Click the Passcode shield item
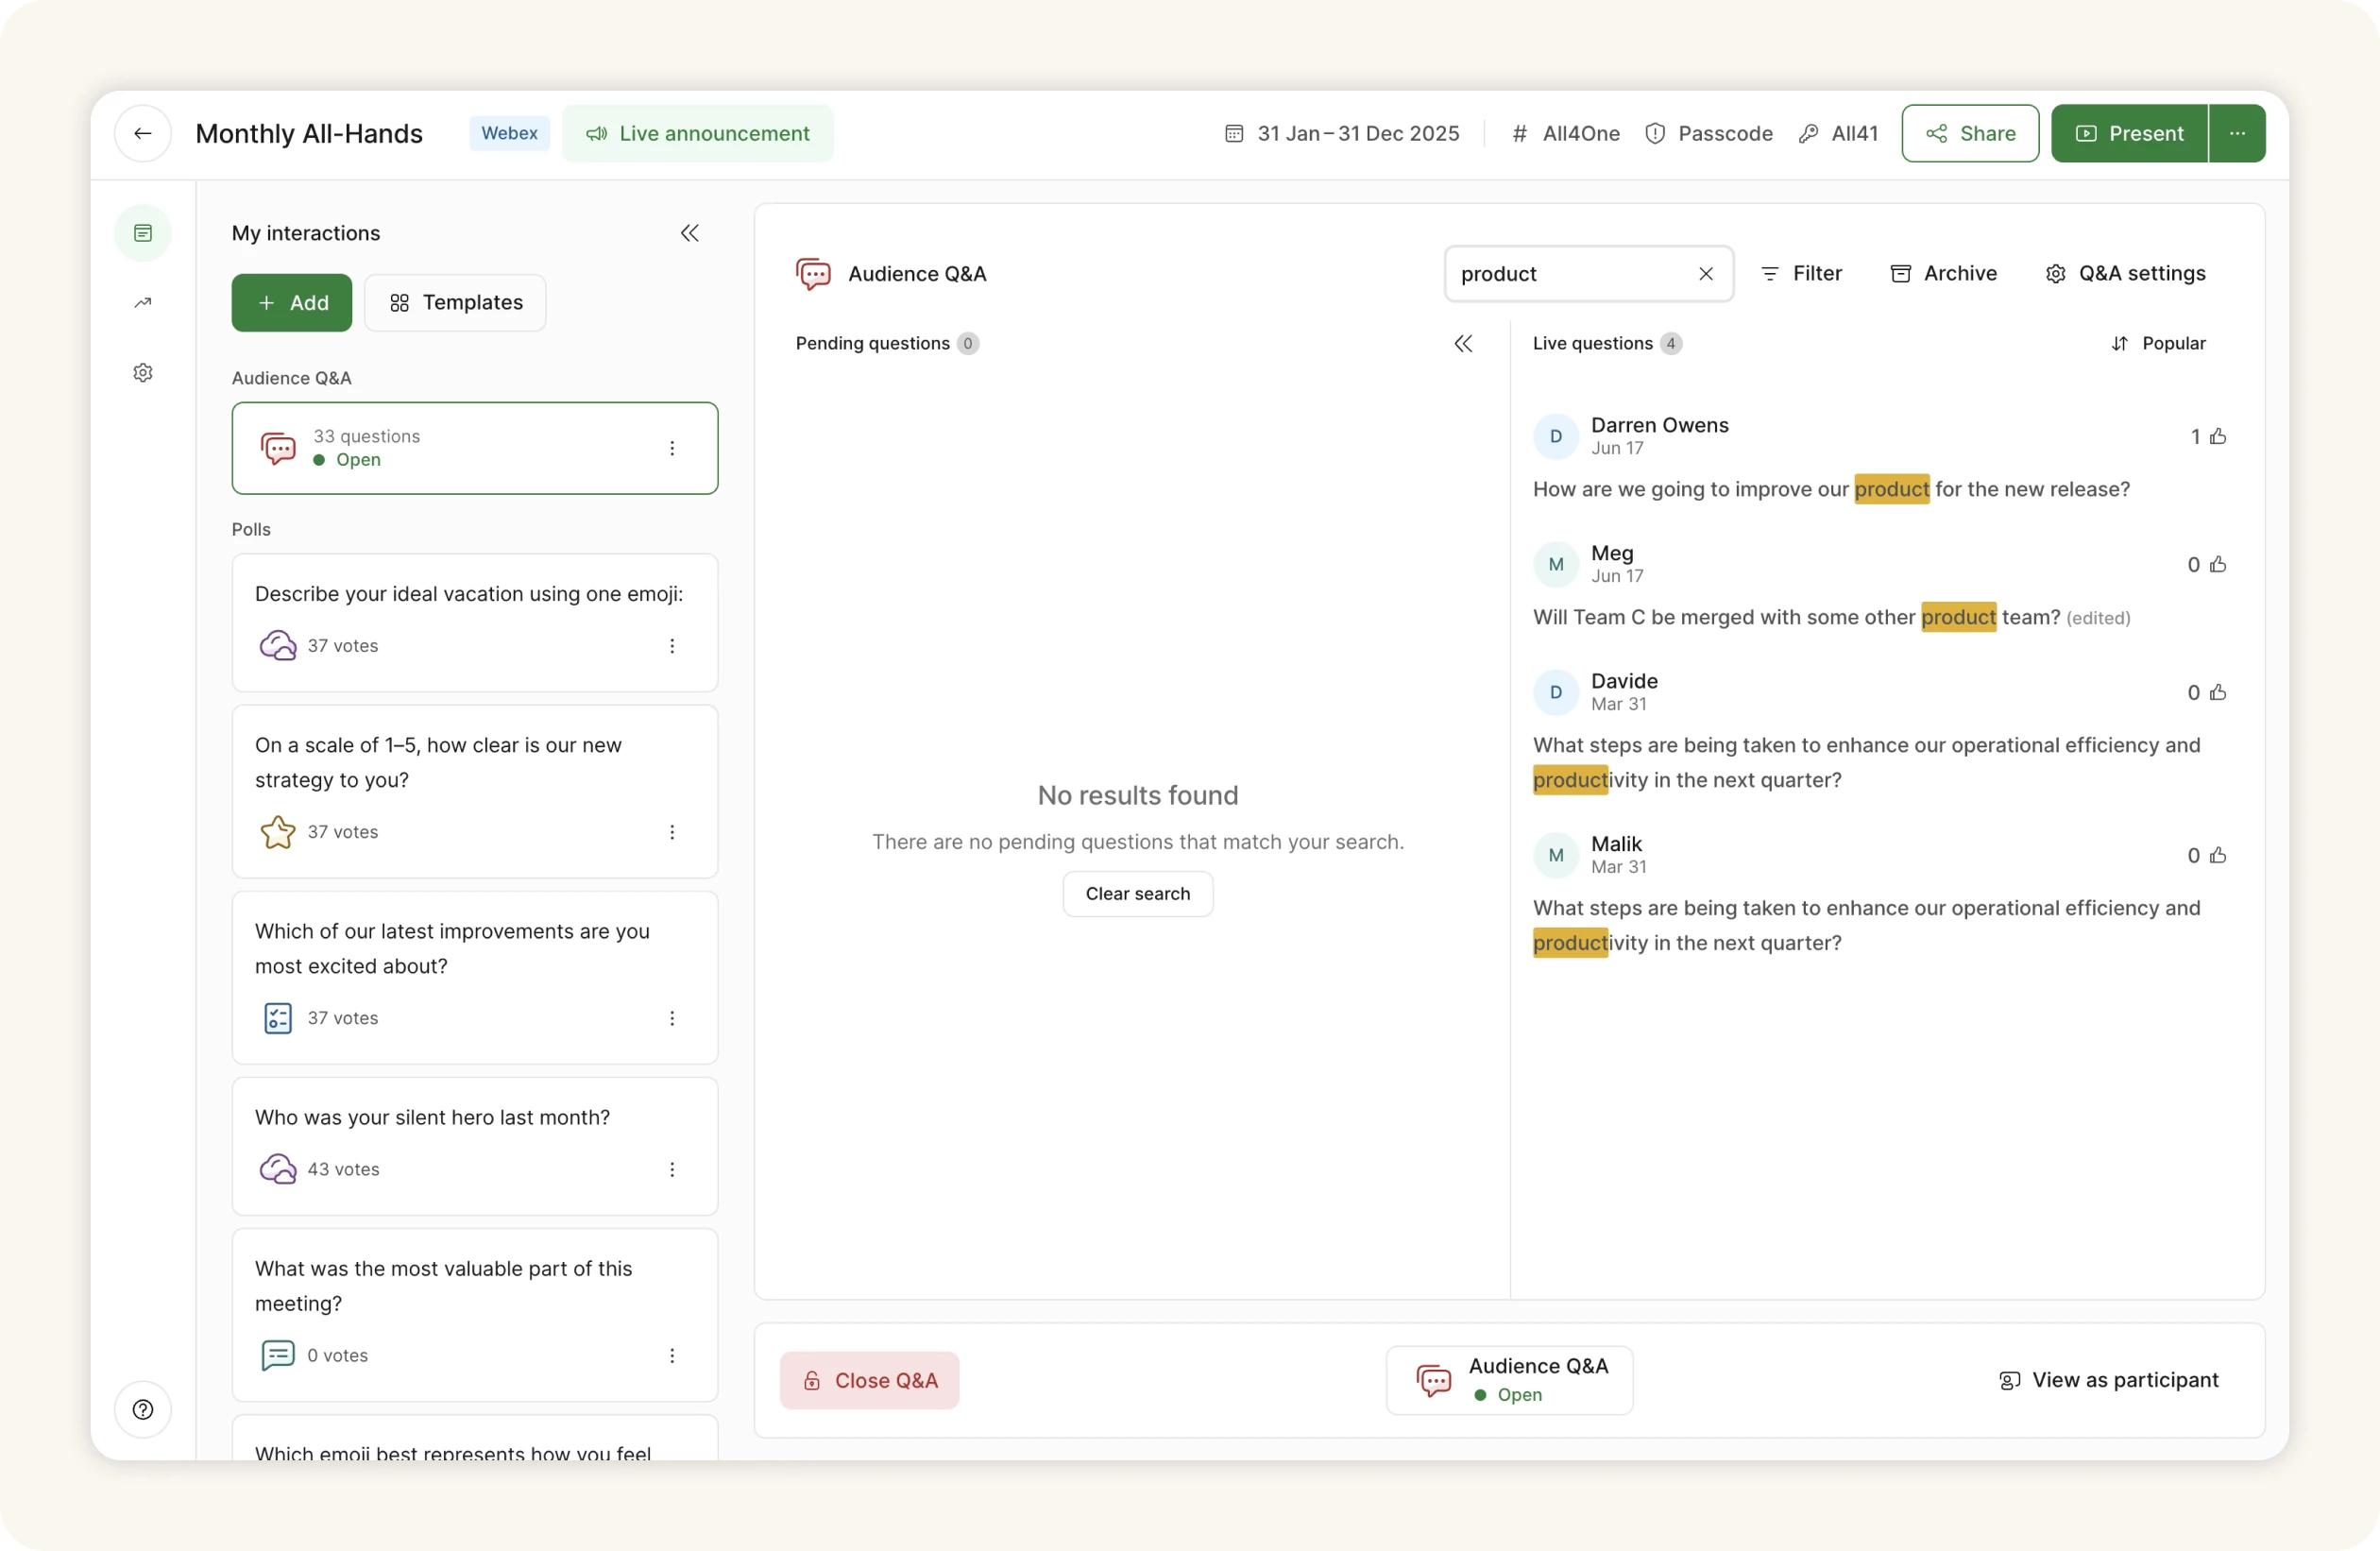 [x=1709, y=133]
